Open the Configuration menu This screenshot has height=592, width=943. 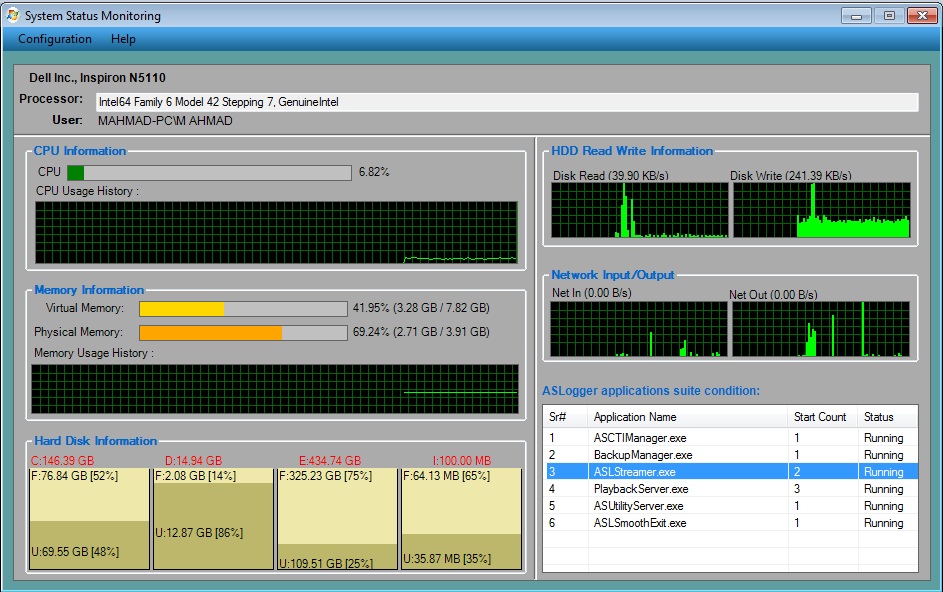pos(53,39)
